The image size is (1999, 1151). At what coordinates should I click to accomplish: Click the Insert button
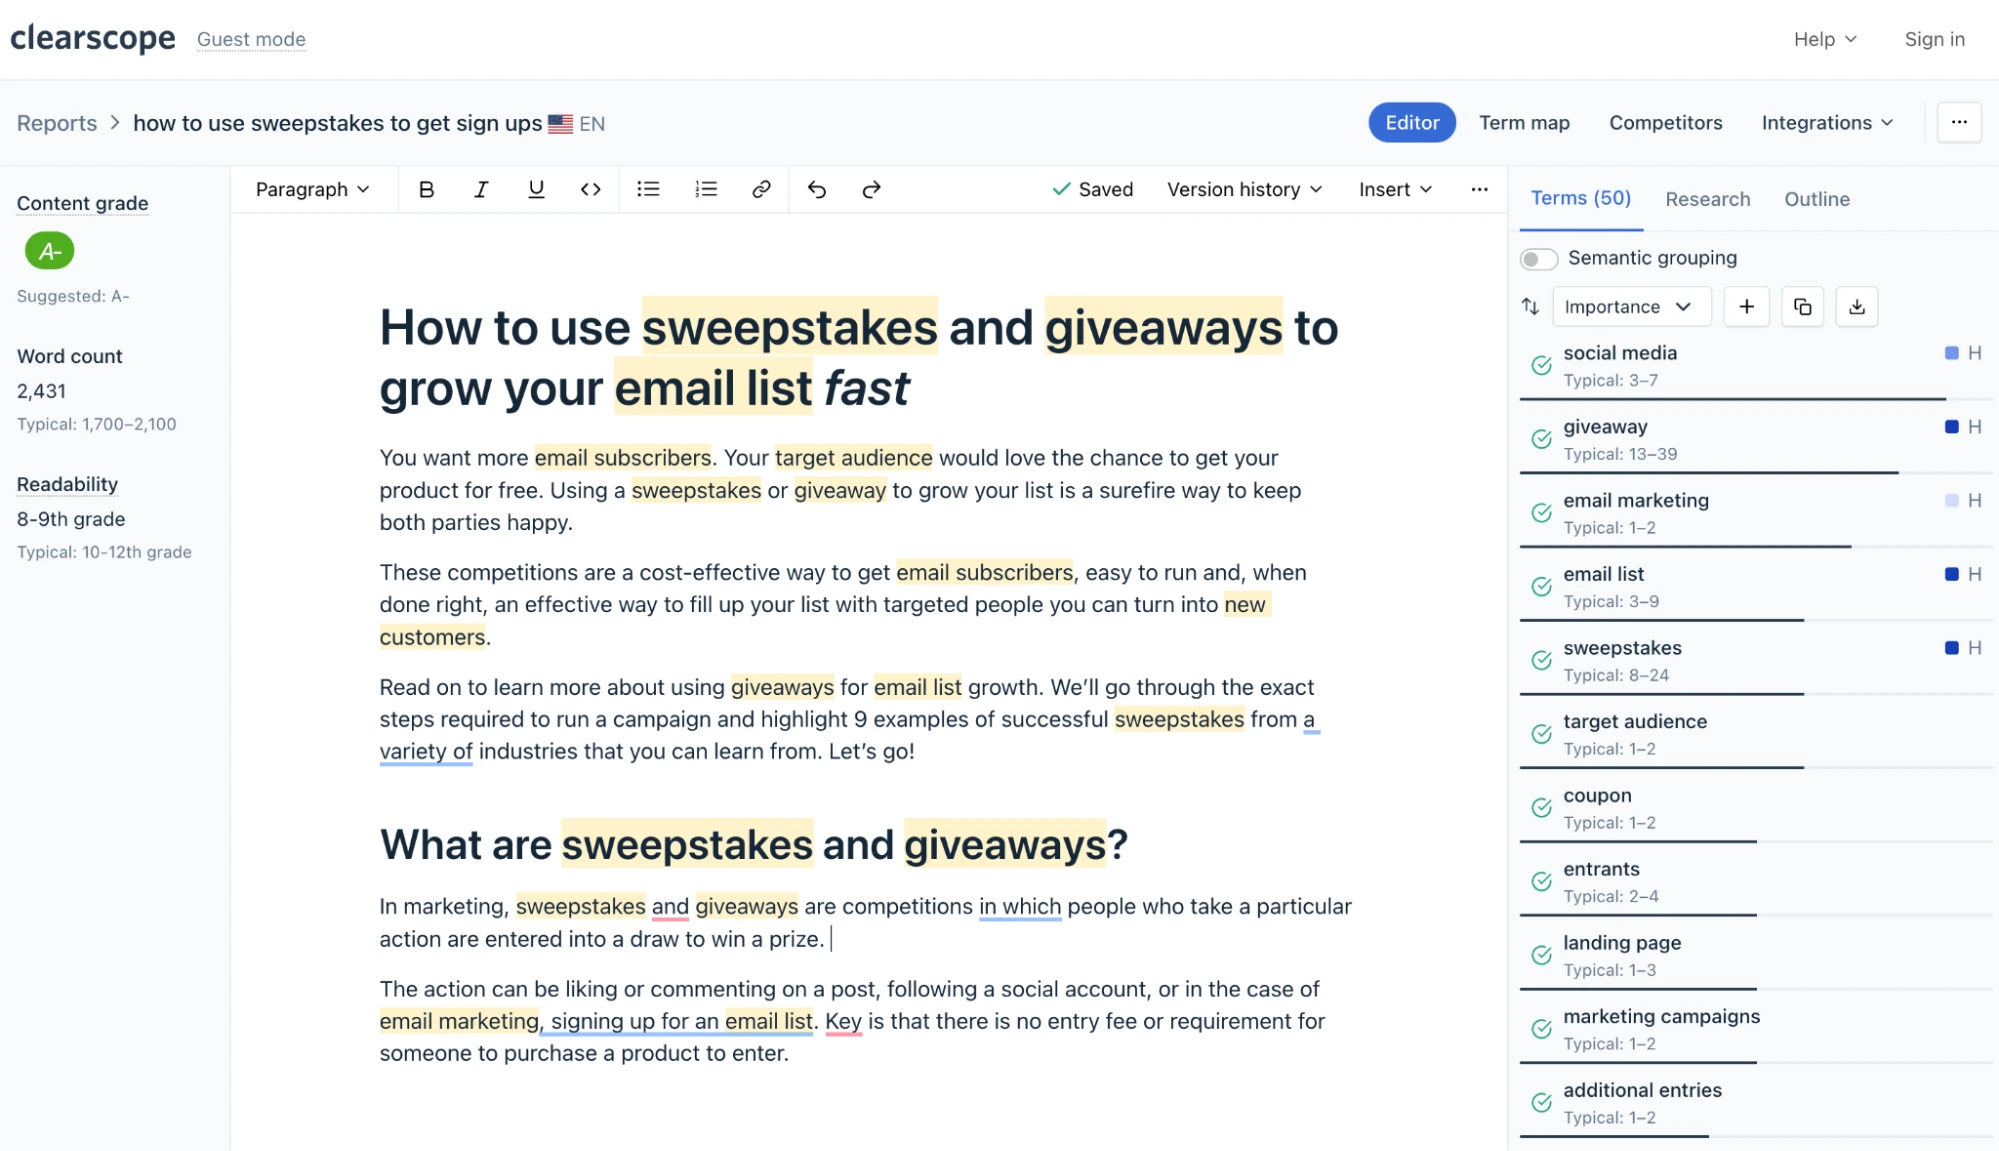point(1392,188)
